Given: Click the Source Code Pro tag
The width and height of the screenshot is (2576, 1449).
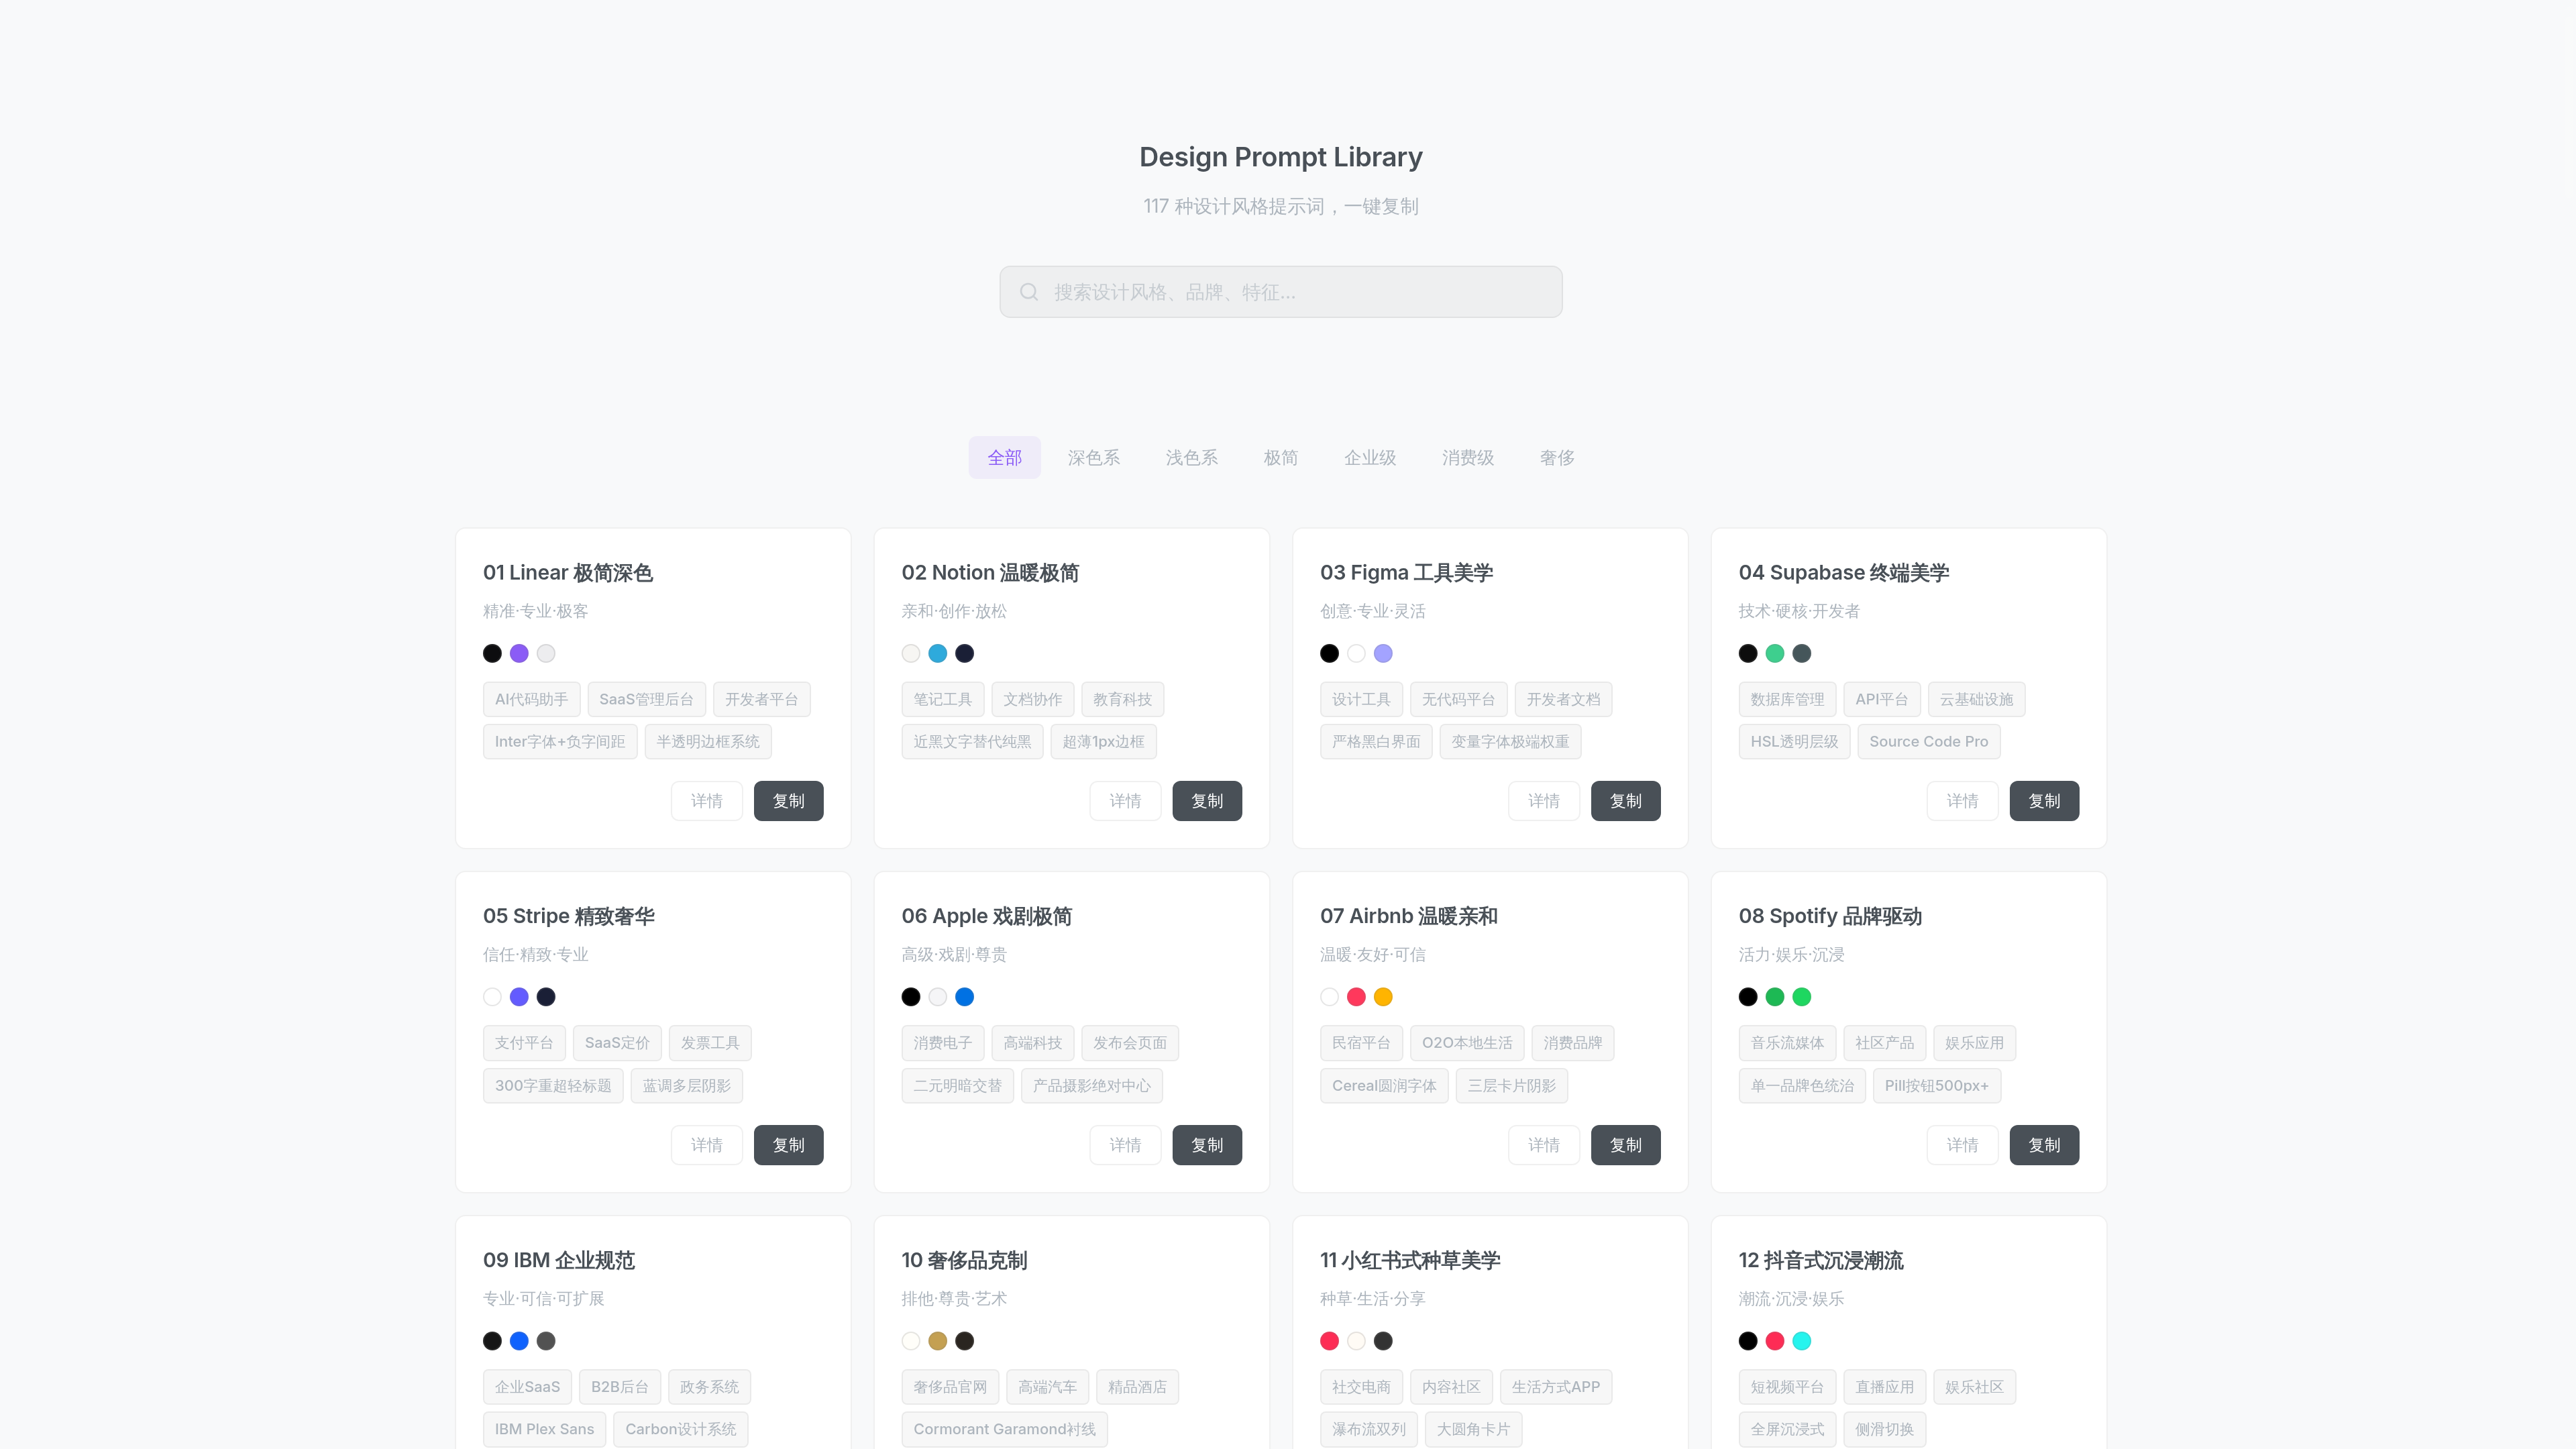Looking at the screenshot, I should [x=1928, y=741].
